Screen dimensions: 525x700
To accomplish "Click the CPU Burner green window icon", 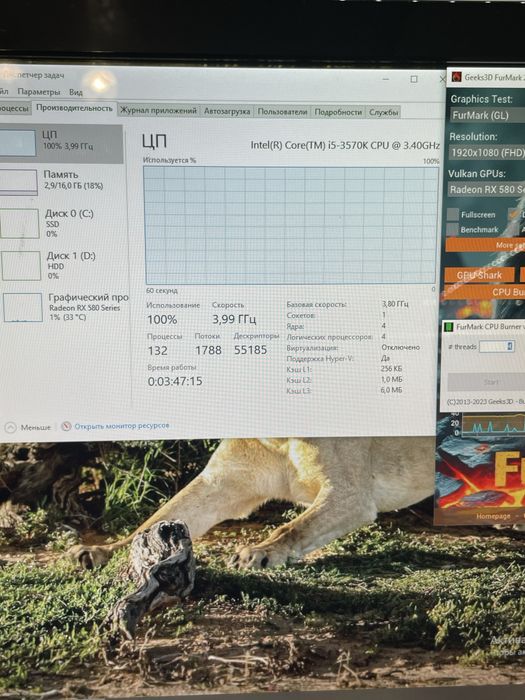I will (450, 327).
